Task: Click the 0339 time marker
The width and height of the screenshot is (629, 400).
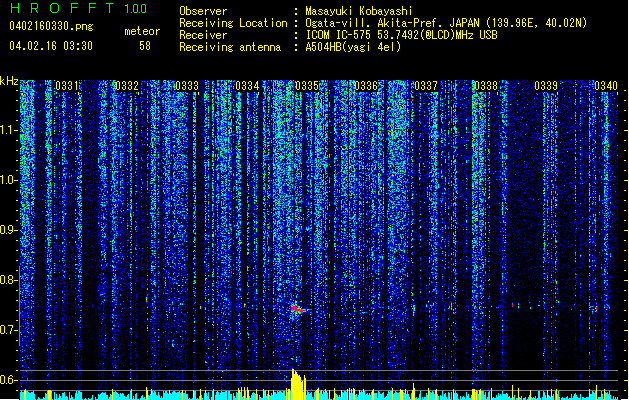Action: 546,86
